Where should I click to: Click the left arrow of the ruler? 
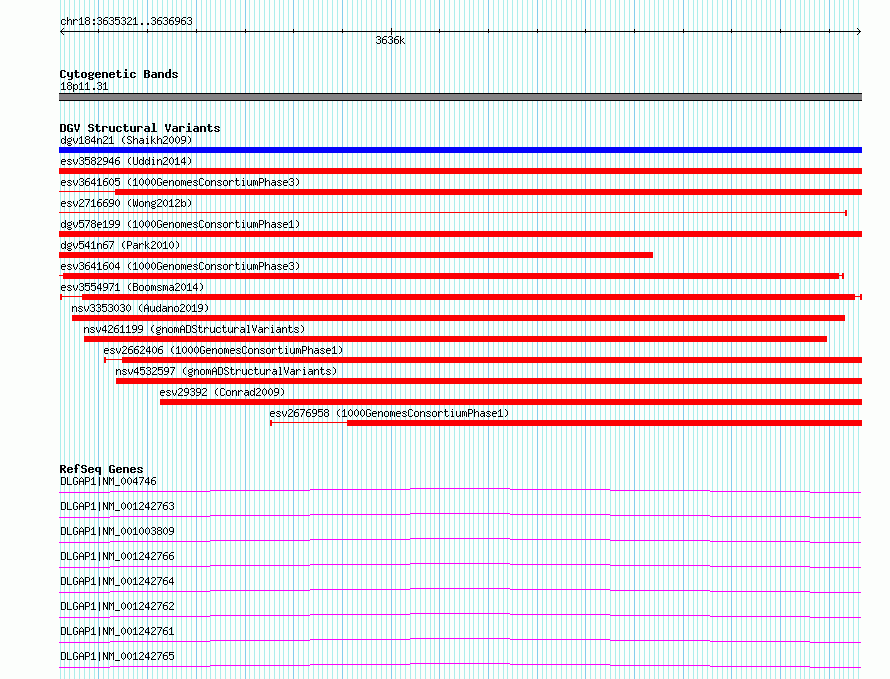click(x=62, y=32)
